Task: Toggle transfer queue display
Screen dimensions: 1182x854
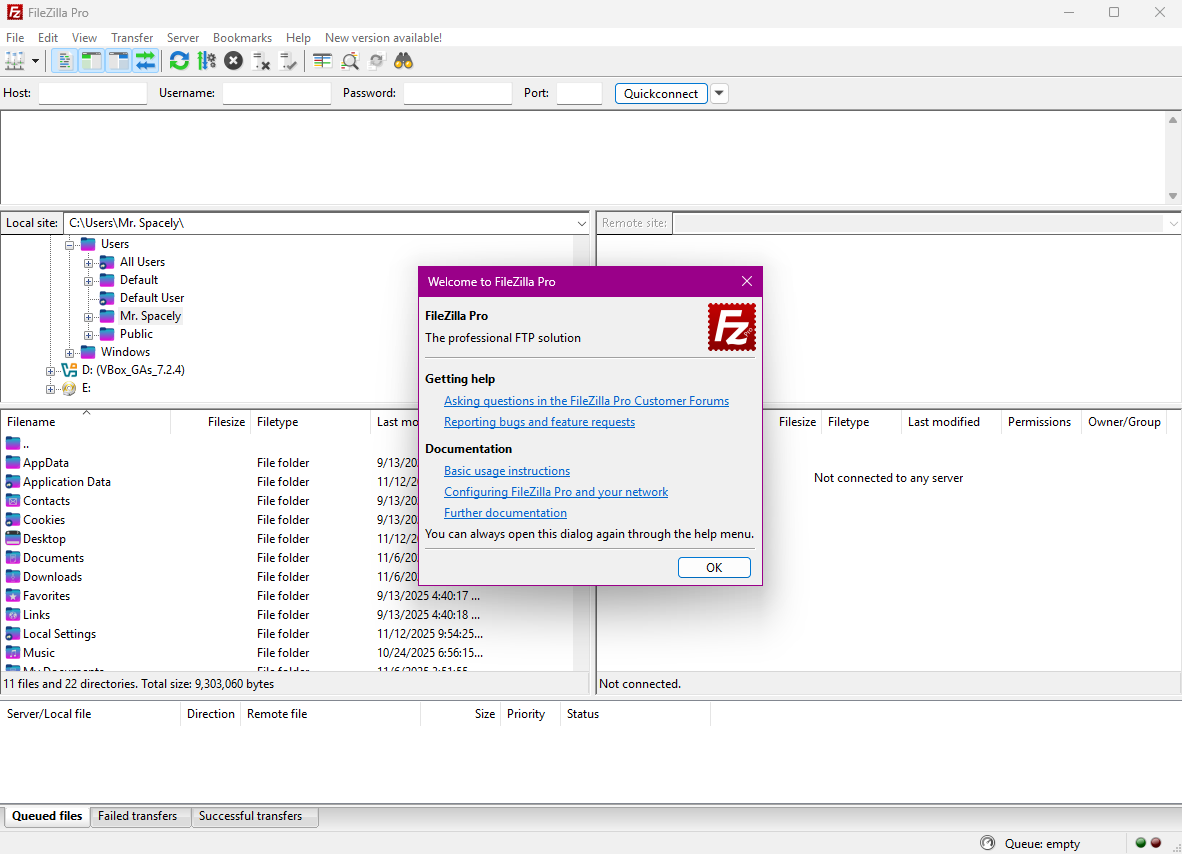Action: click(146, 61)
